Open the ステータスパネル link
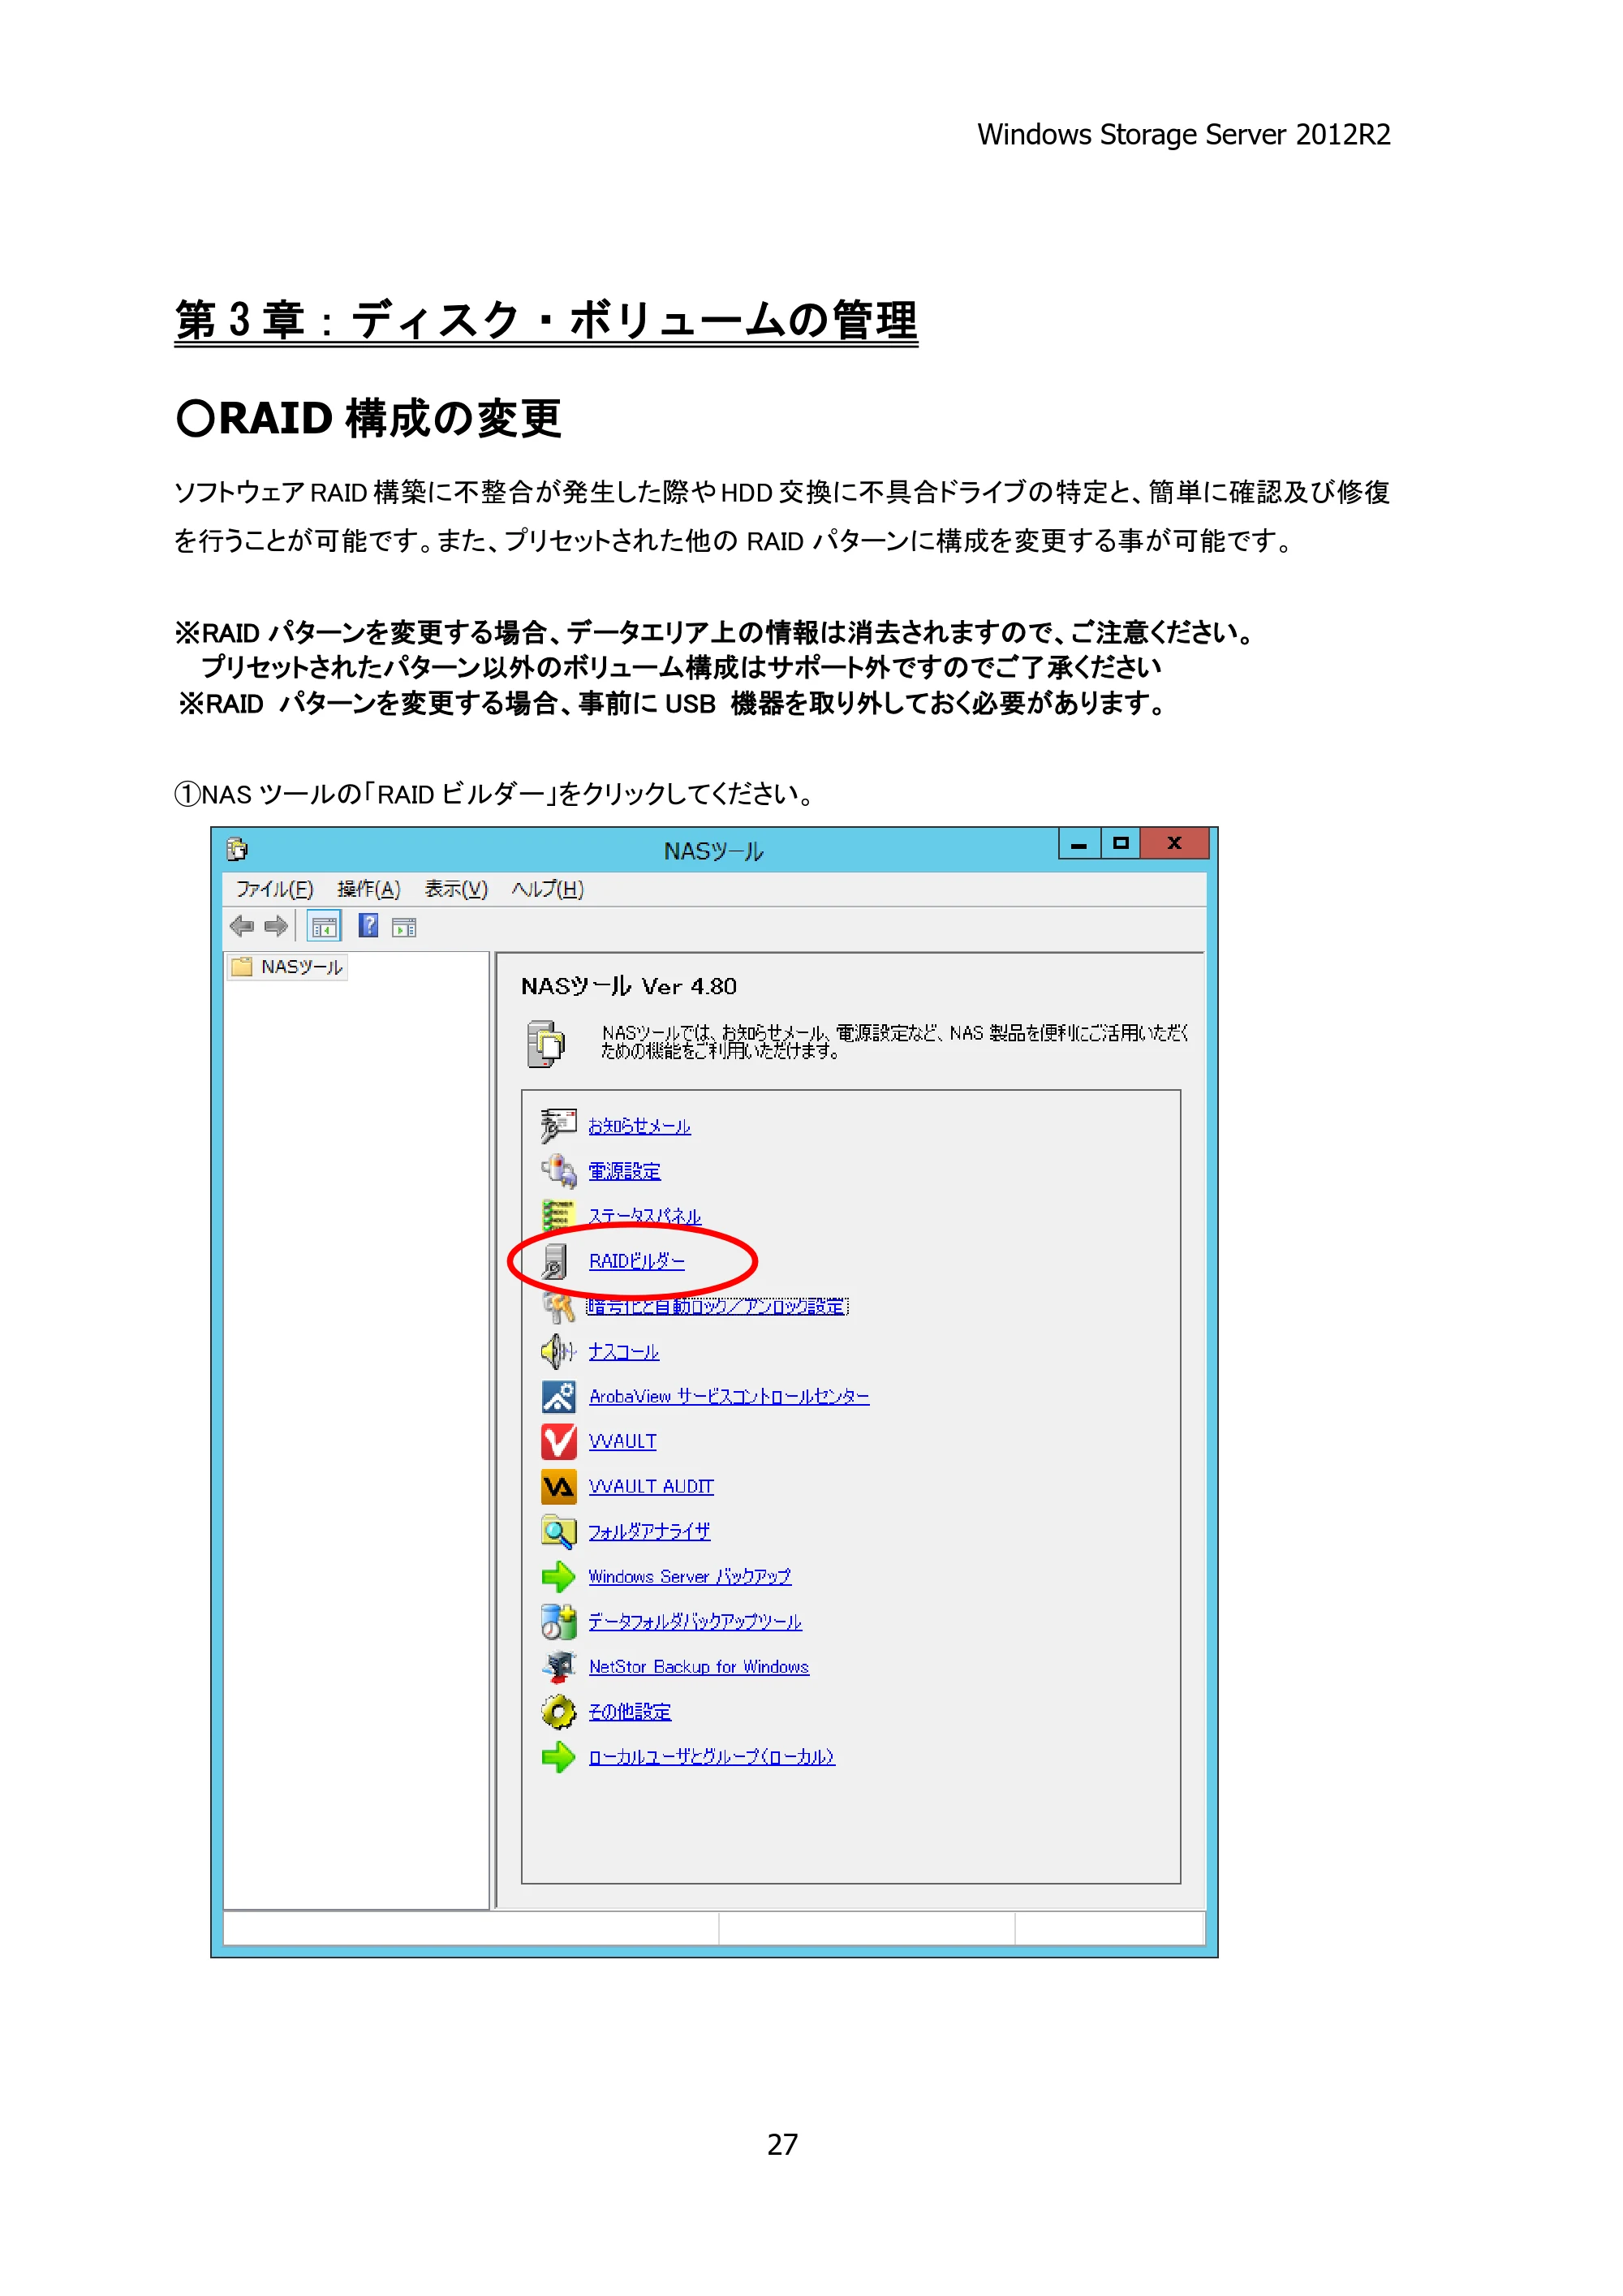 [x=644, y=1216]
